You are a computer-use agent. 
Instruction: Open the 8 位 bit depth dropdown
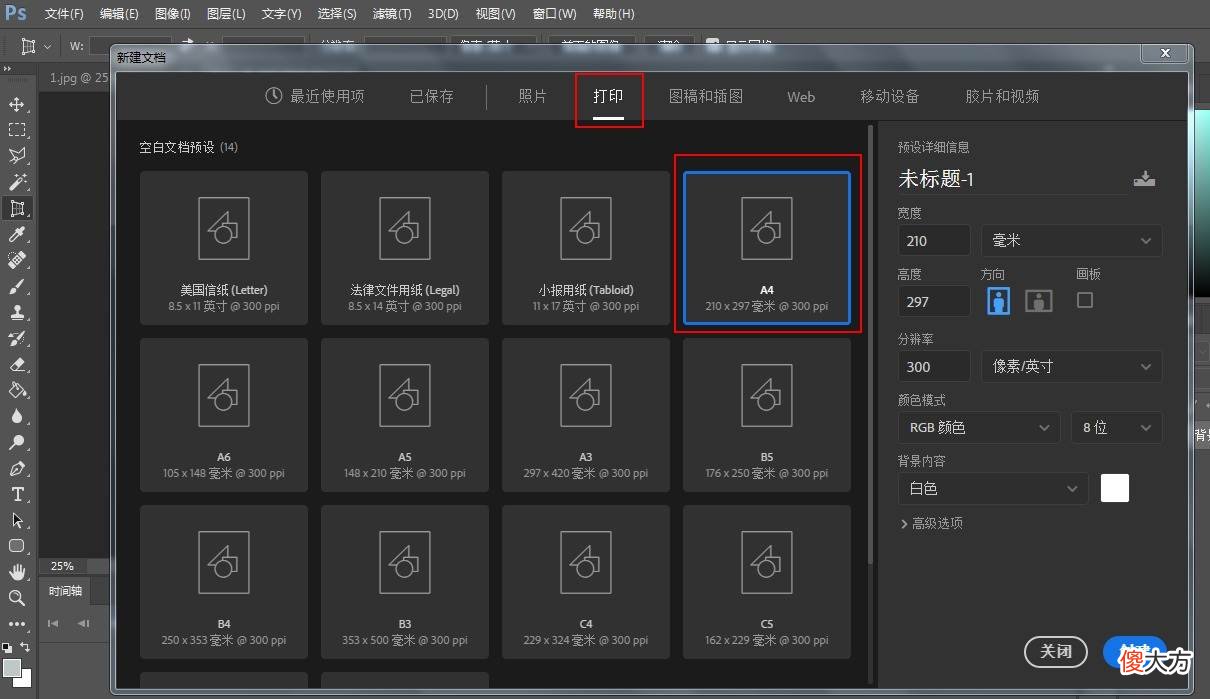1117,428
